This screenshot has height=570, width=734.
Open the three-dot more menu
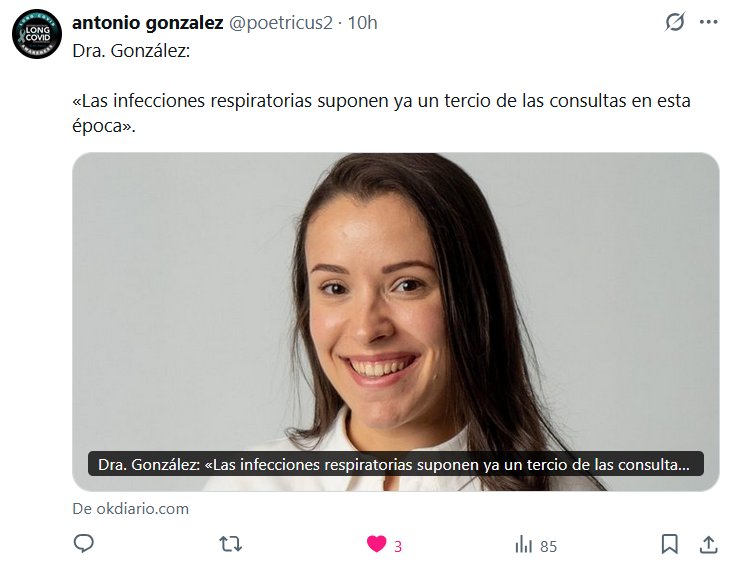click(x=709, y=22)
